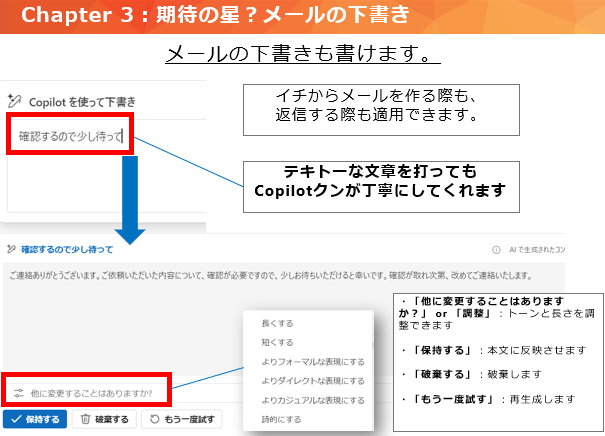
Task: Click the sparkle pen icon beside prompt heading
Action: pyautogui.click(x=11, y=249)
